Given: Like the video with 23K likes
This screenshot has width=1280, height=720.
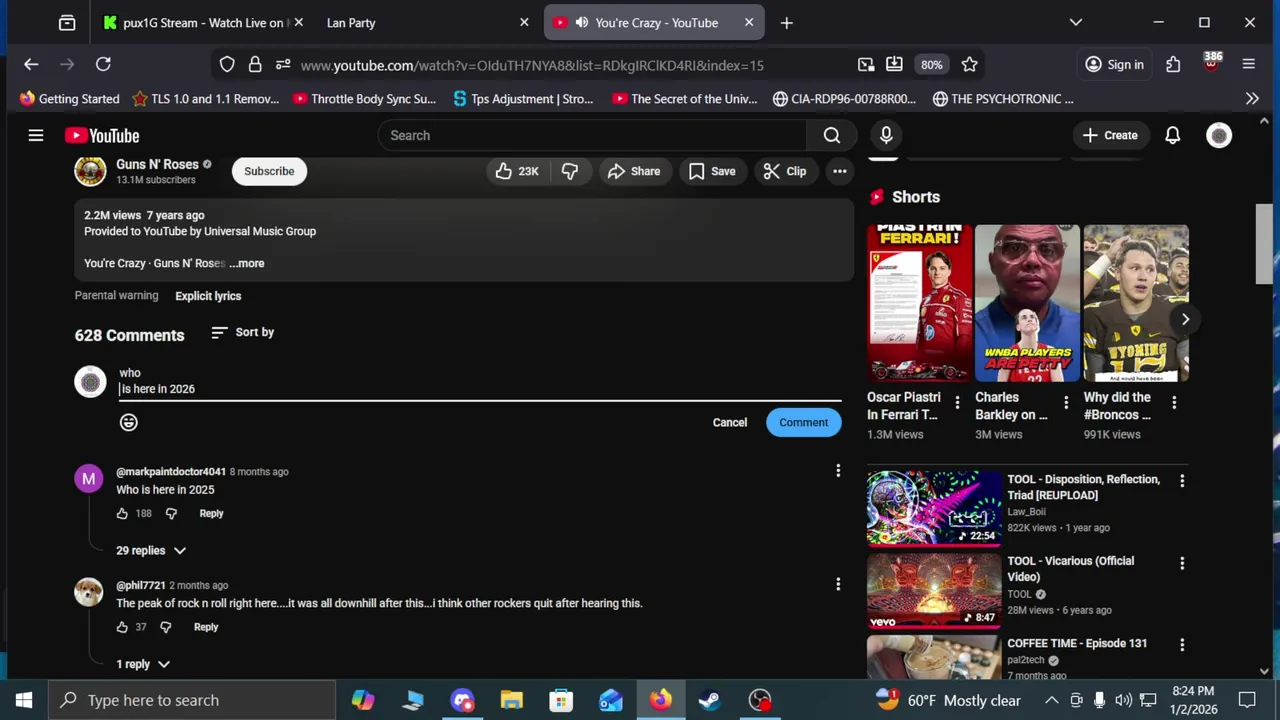Looking at the screenshot, I should click(x=517, y=171).
